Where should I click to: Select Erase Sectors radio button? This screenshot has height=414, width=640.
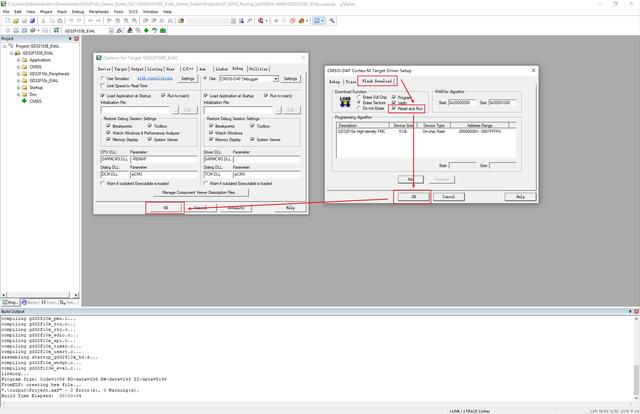point(359,102)
